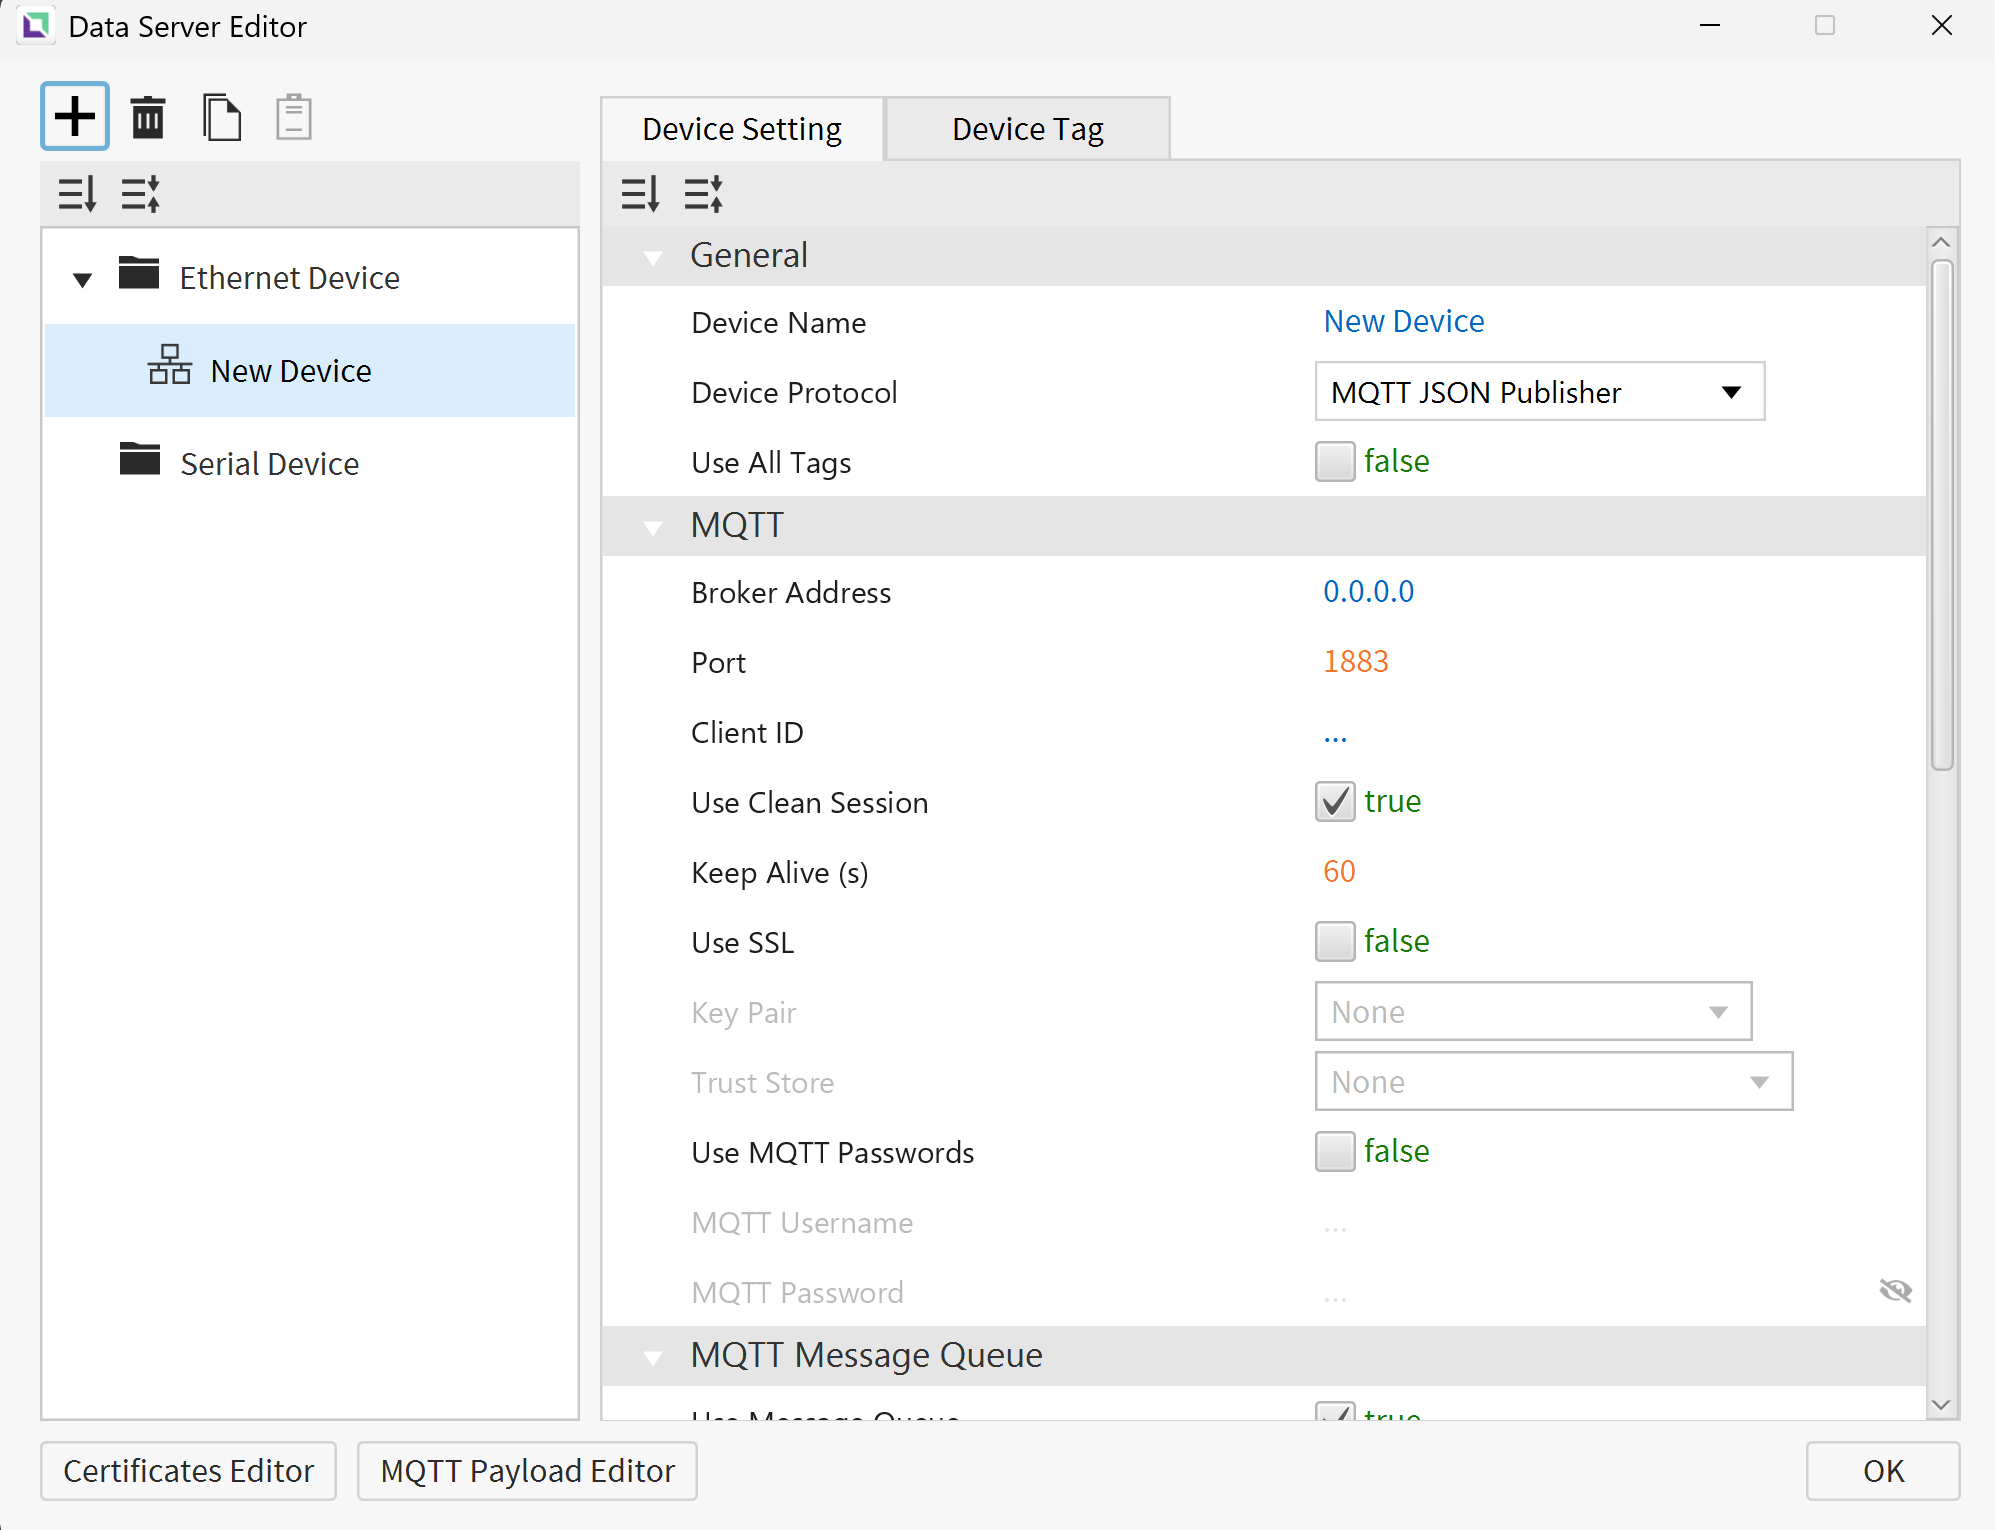
Task: Click the New Device network icon
Action: pos(170,365)
